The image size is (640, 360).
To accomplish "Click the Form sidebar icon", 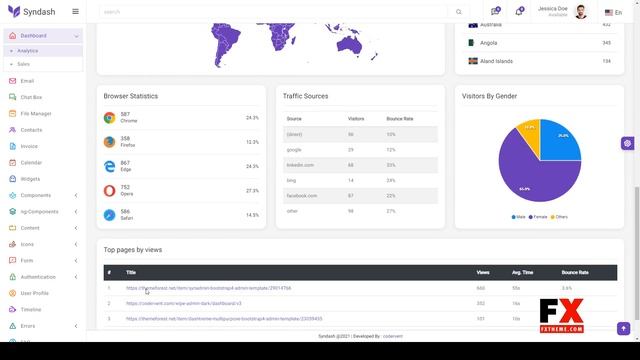I will click(x=13, y=260).
